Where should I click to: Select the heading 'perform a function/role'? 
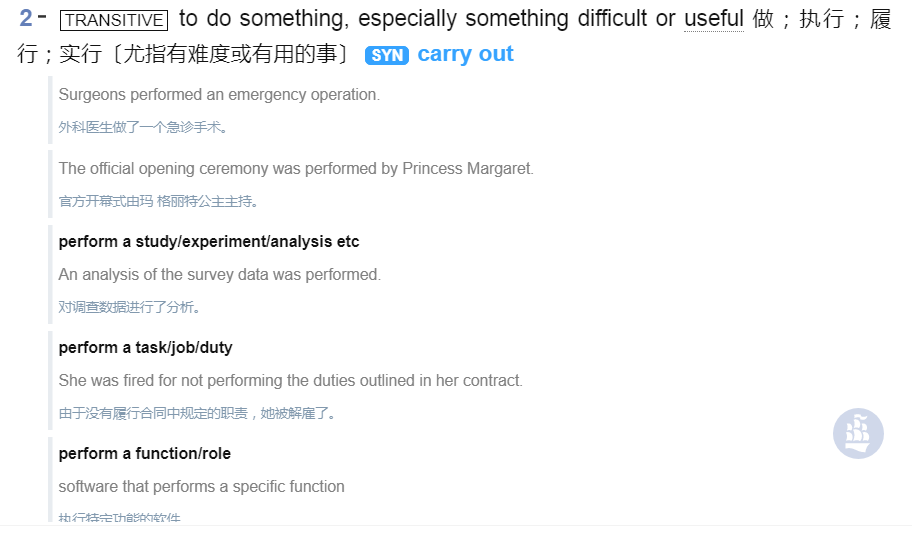(145, 453)
